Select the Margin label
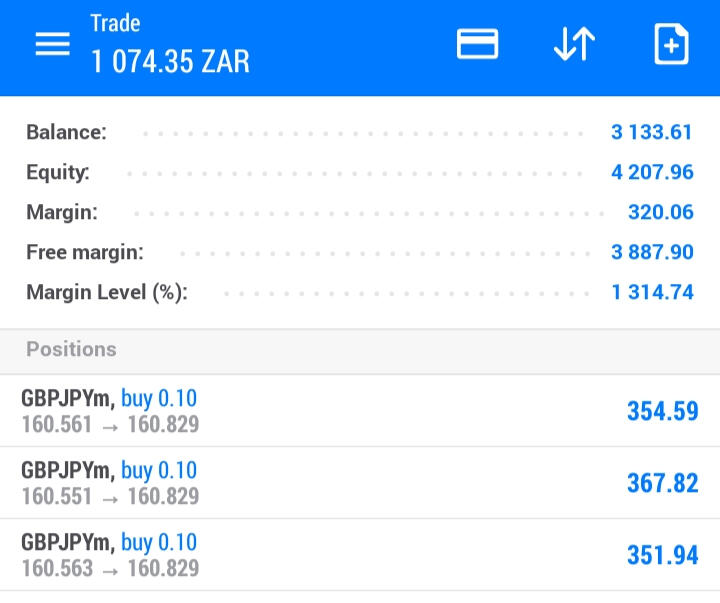720x603 pixels. pos(62,212)
